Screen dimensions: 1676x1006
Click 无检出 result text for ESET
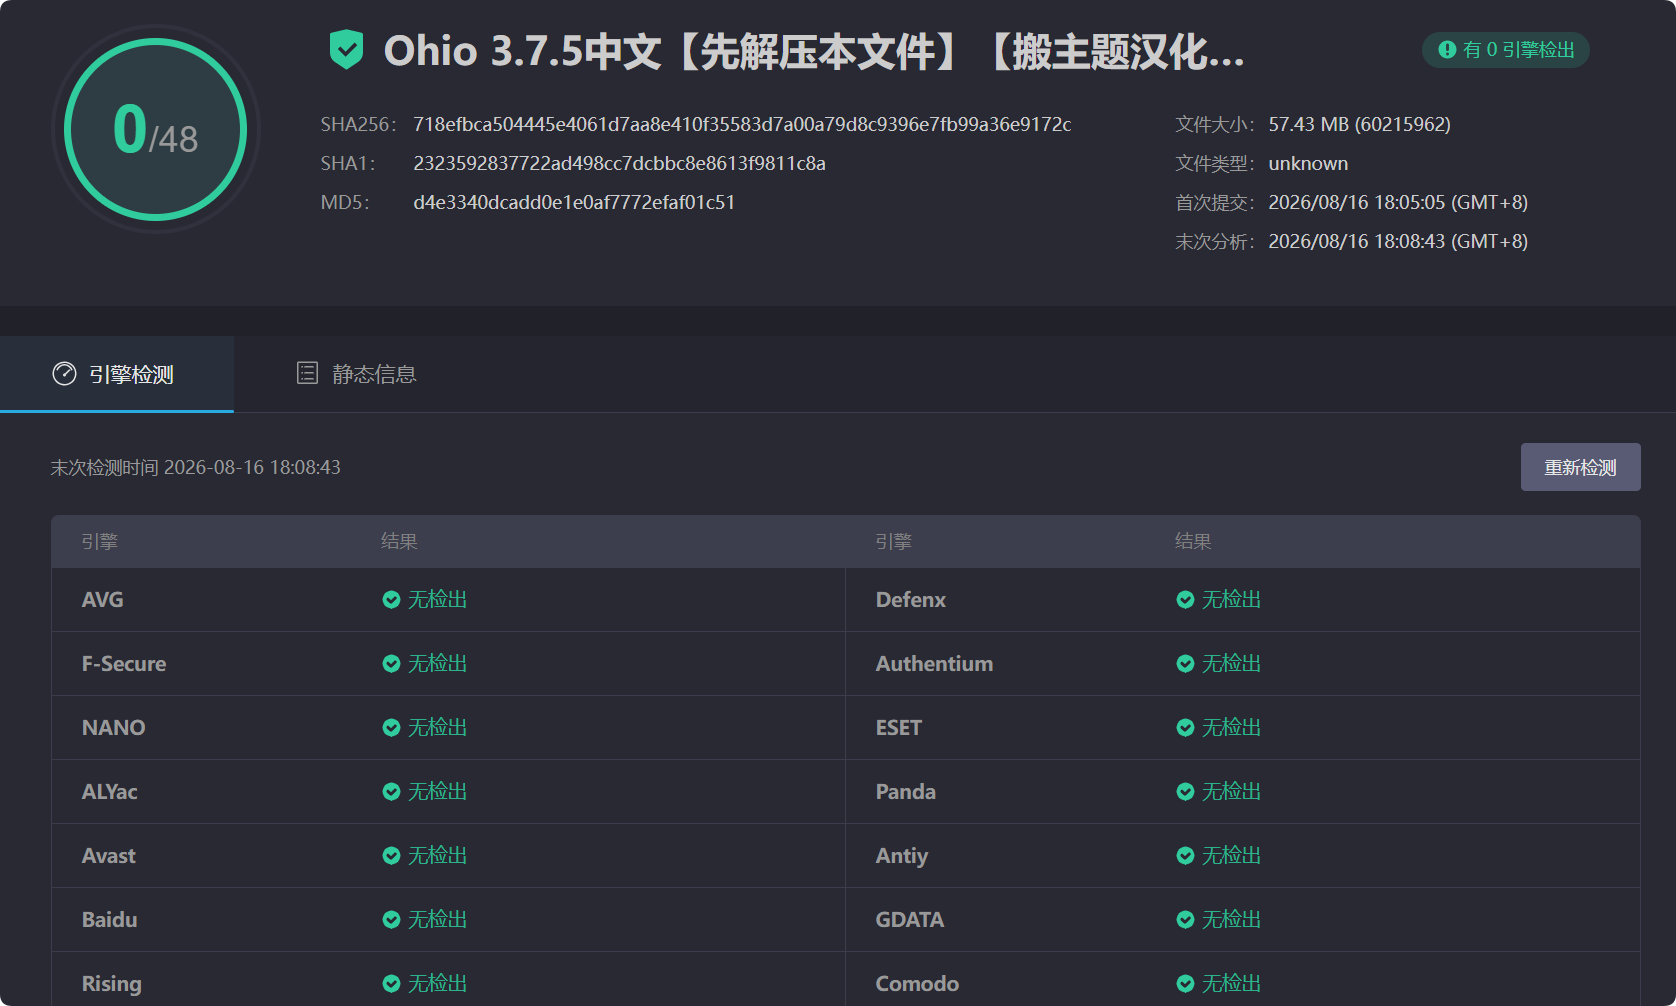(1232, 727)
